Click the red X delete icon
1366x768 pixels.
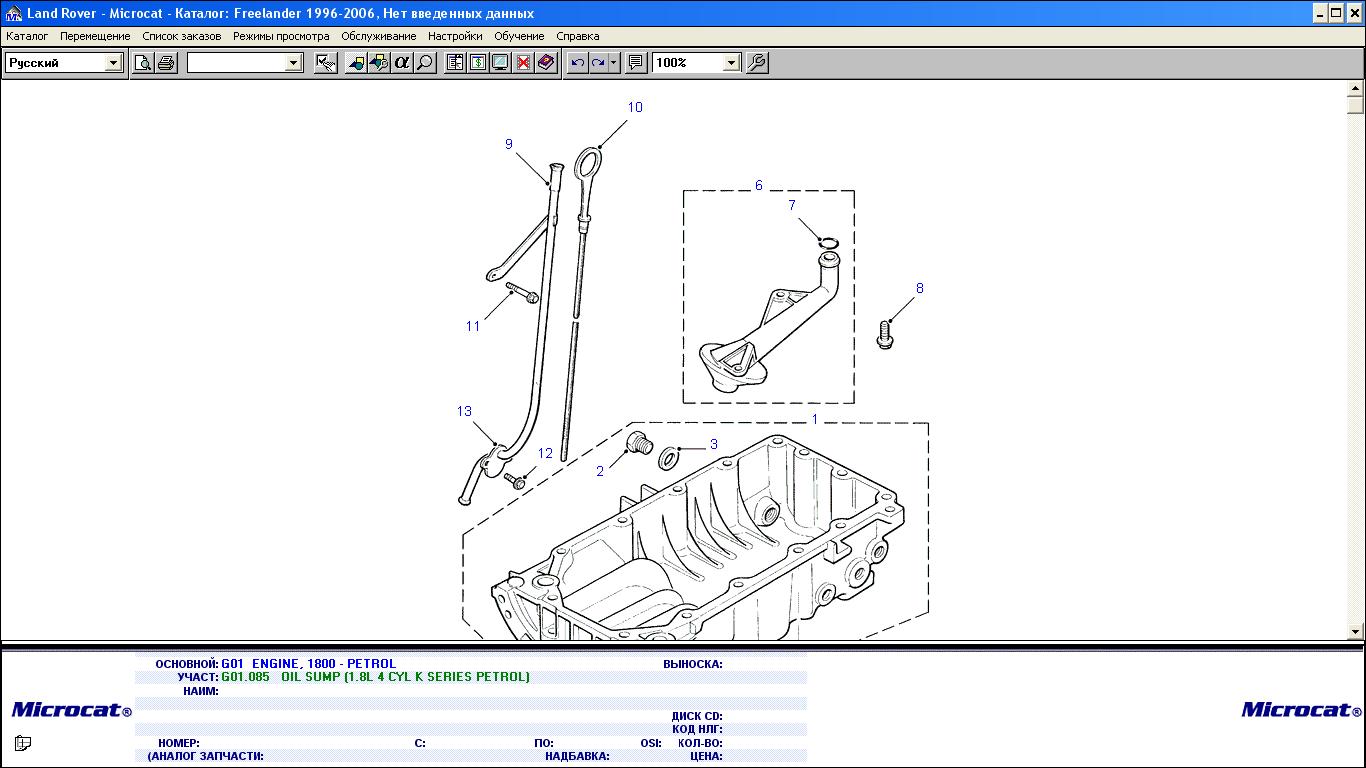(x=523, y=62)
